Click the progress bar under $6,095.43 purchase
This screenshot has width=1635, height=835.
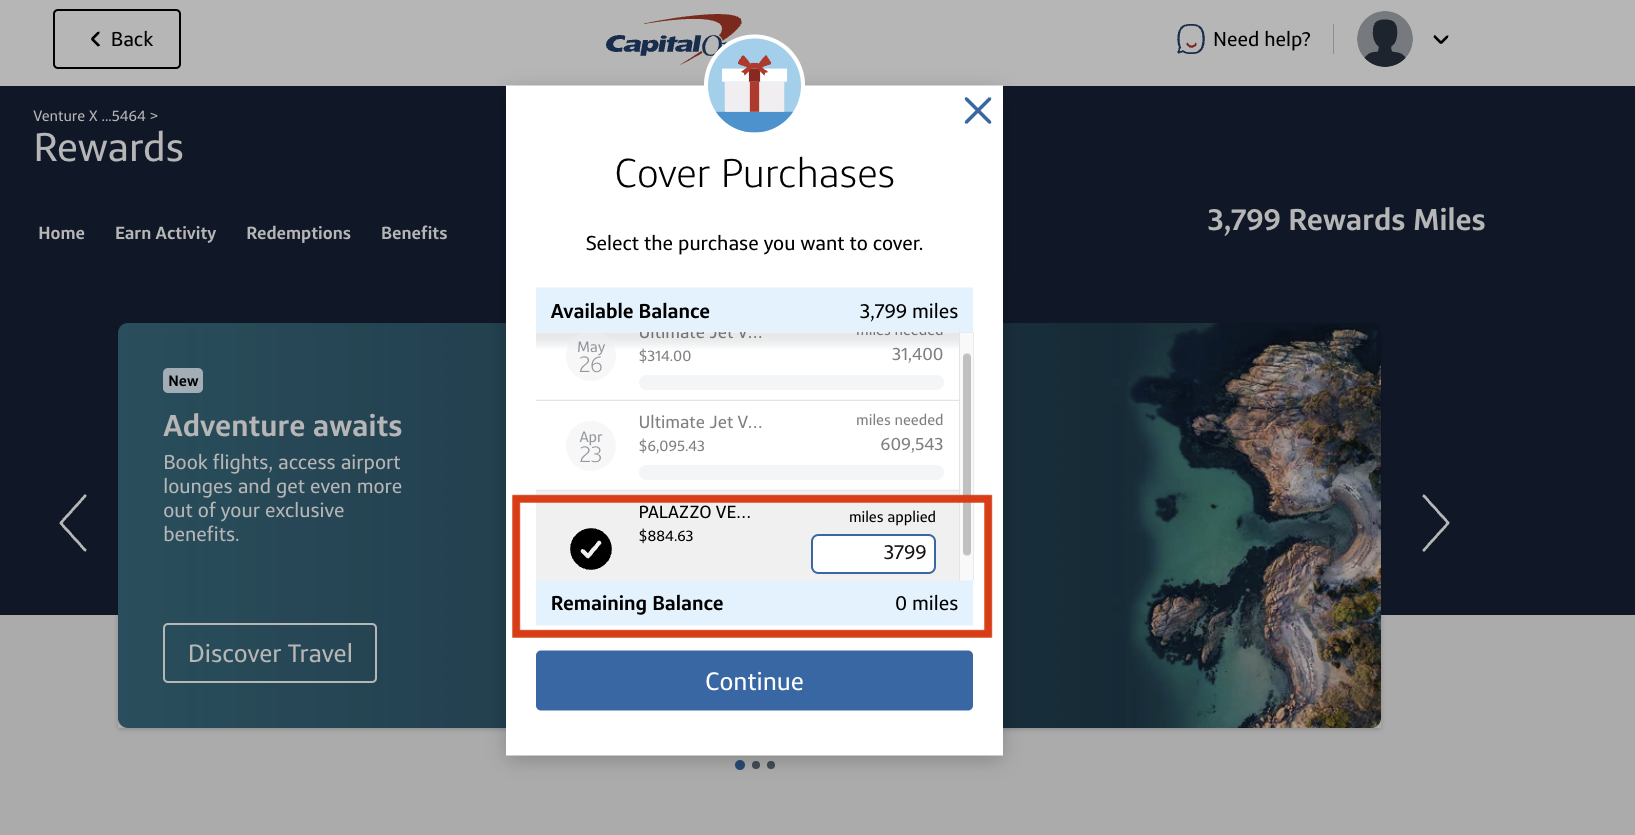791,472
